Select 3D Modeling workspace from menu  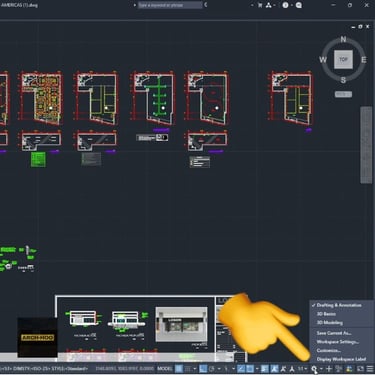click(x=330, y=323)
